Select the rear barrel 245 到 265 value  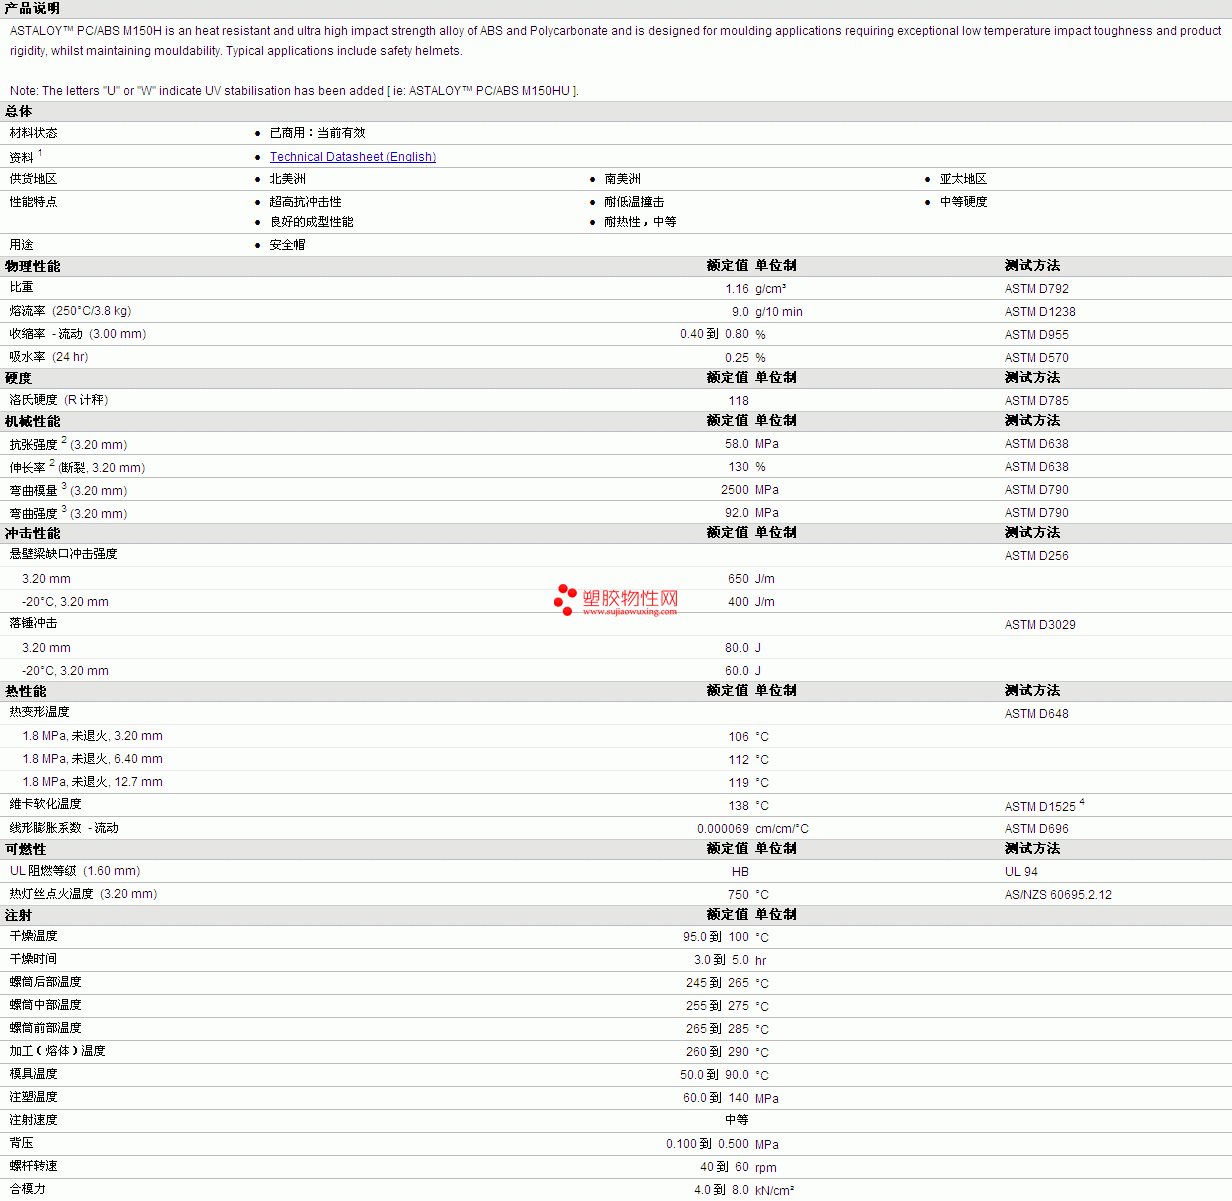pyautogui.click(x=717, y=984)
